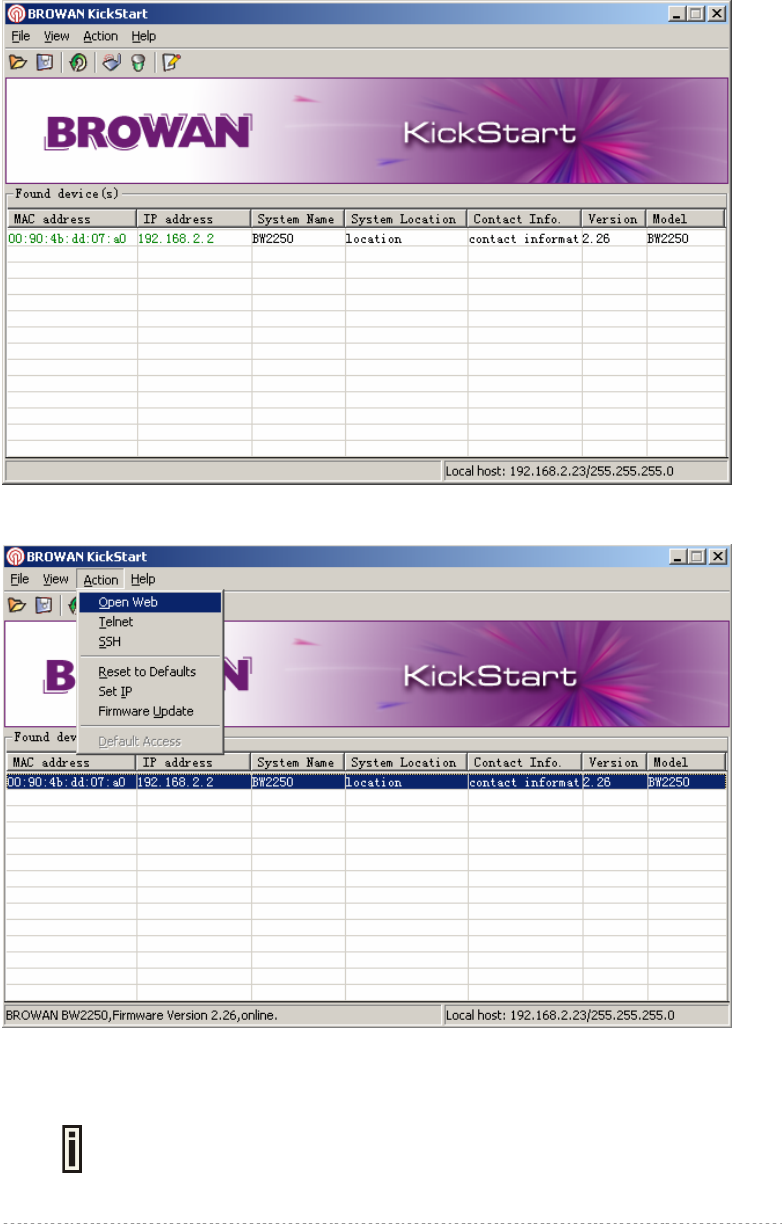
Task: Open the File menu in the upper KickStart window
Action: tap(21, 36)
